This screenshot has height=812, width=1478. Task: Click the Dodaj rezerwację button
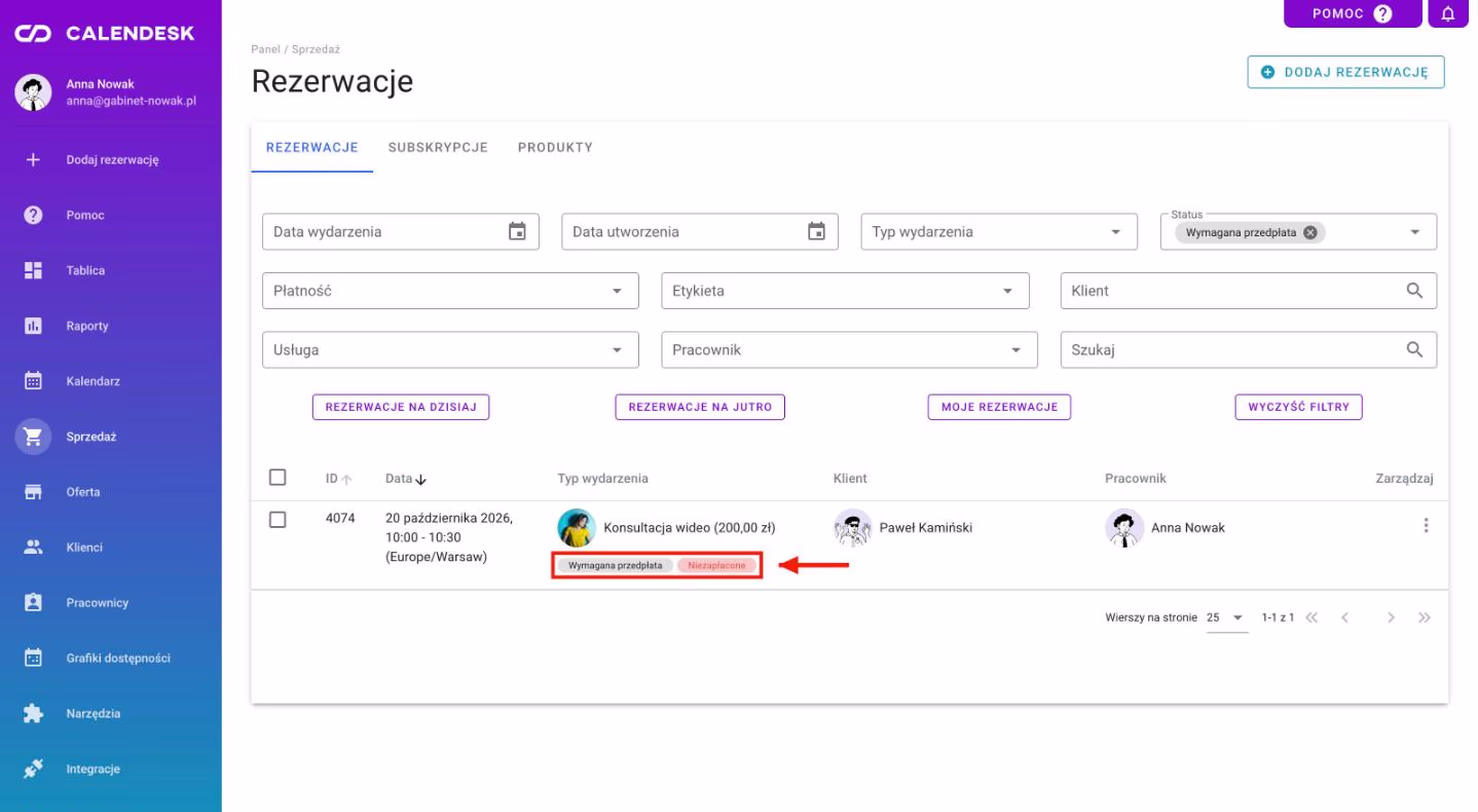[1346, 72]
